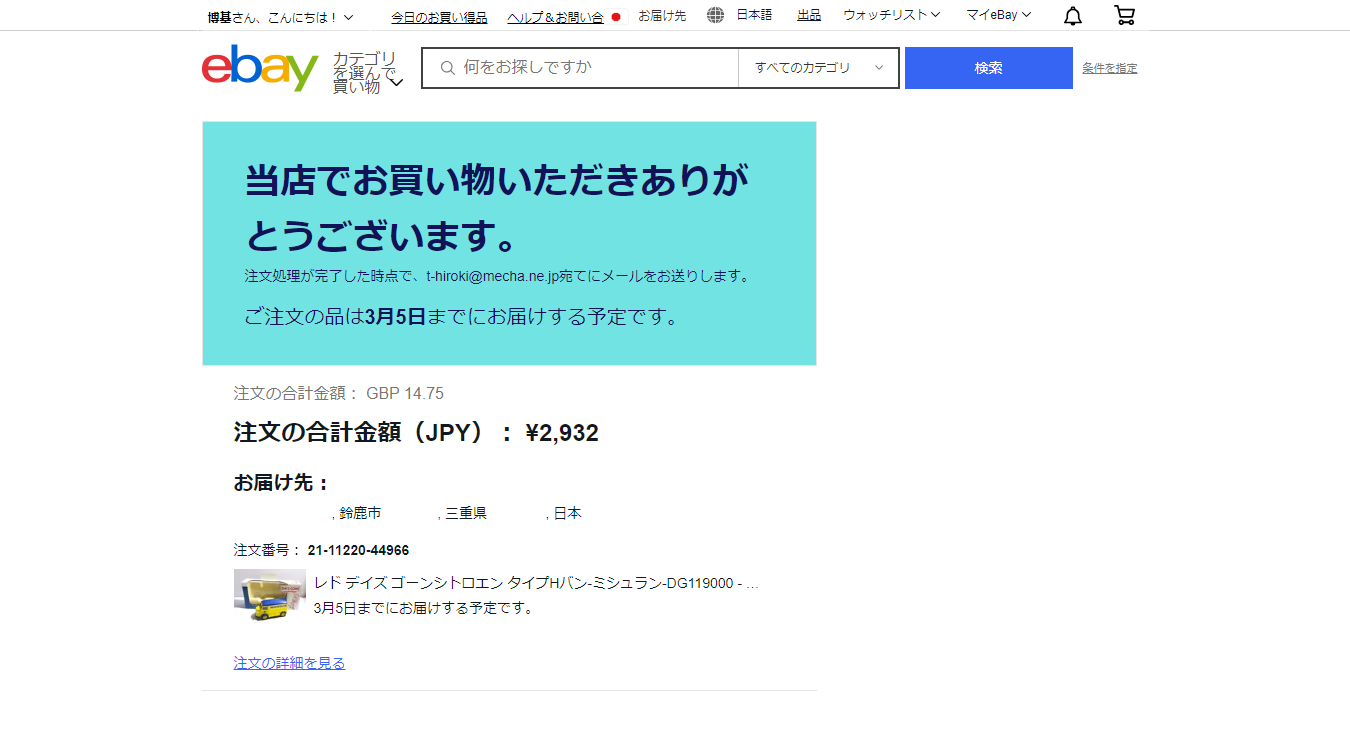This screenshot has width=1350, height=748.
Task: Open the shopping cart icon
Action: (1124, 16)
